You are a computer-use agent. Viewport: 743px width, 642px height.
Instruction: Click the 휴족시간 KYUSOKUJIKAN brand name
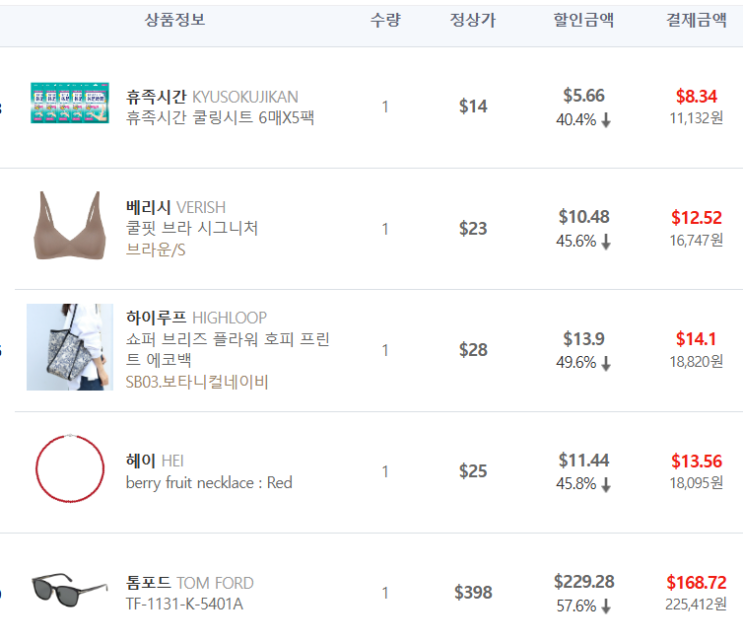click(212, 97)
